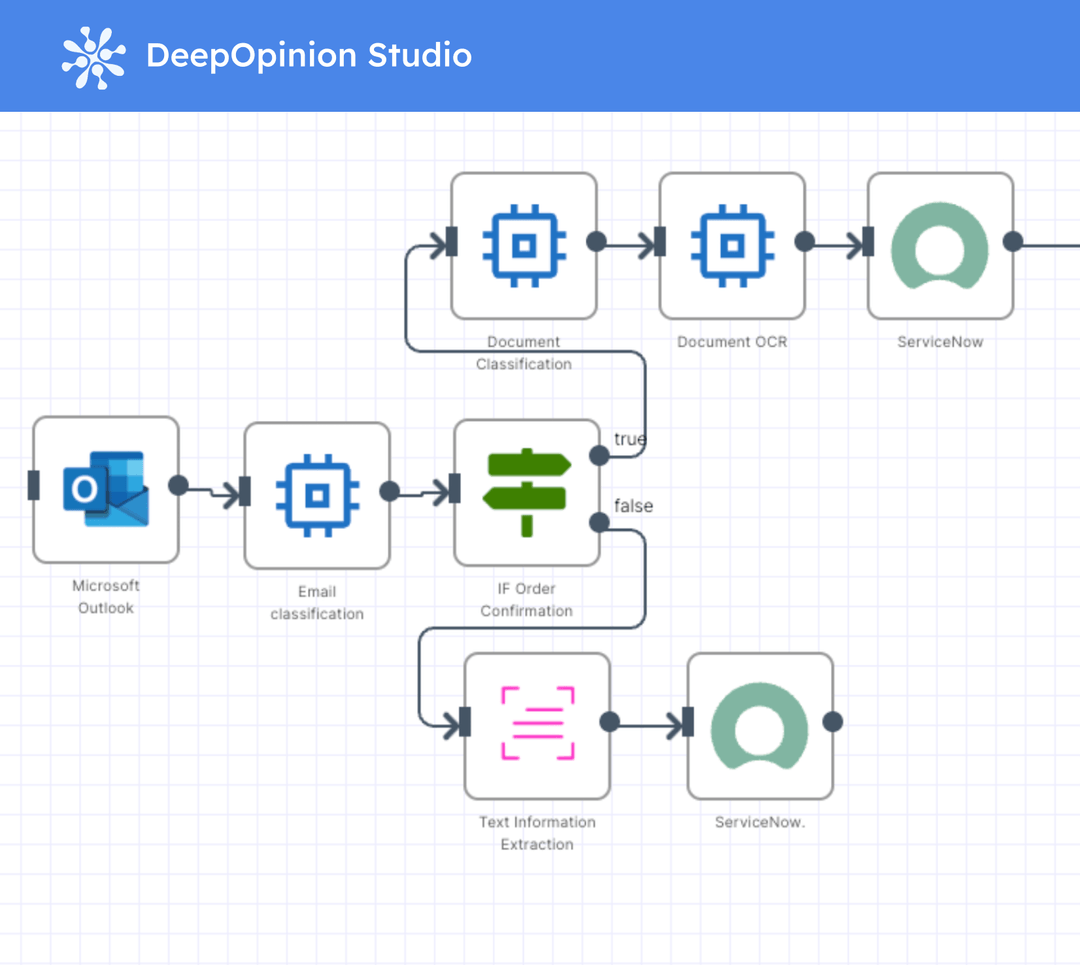Viewport: 1080px width, 965px height.
Task: Select the false branch output connector dot
Action: [x=600, y=521]
